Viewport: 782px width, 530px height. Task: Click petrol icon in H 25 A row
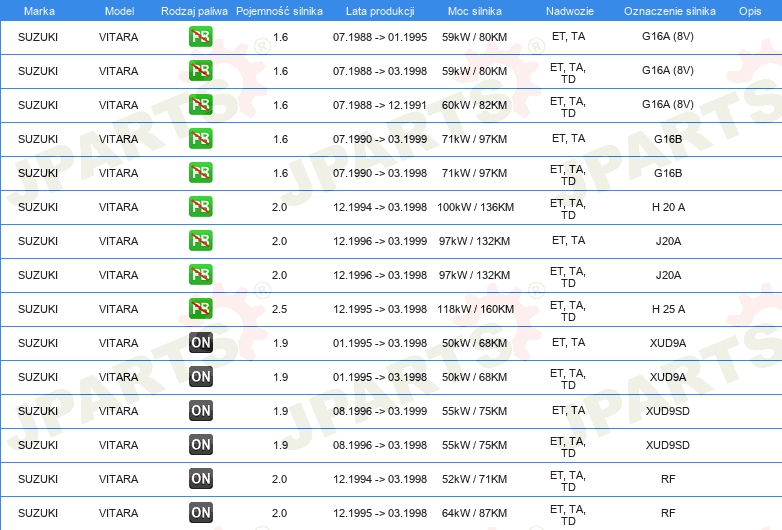[200, 309]
